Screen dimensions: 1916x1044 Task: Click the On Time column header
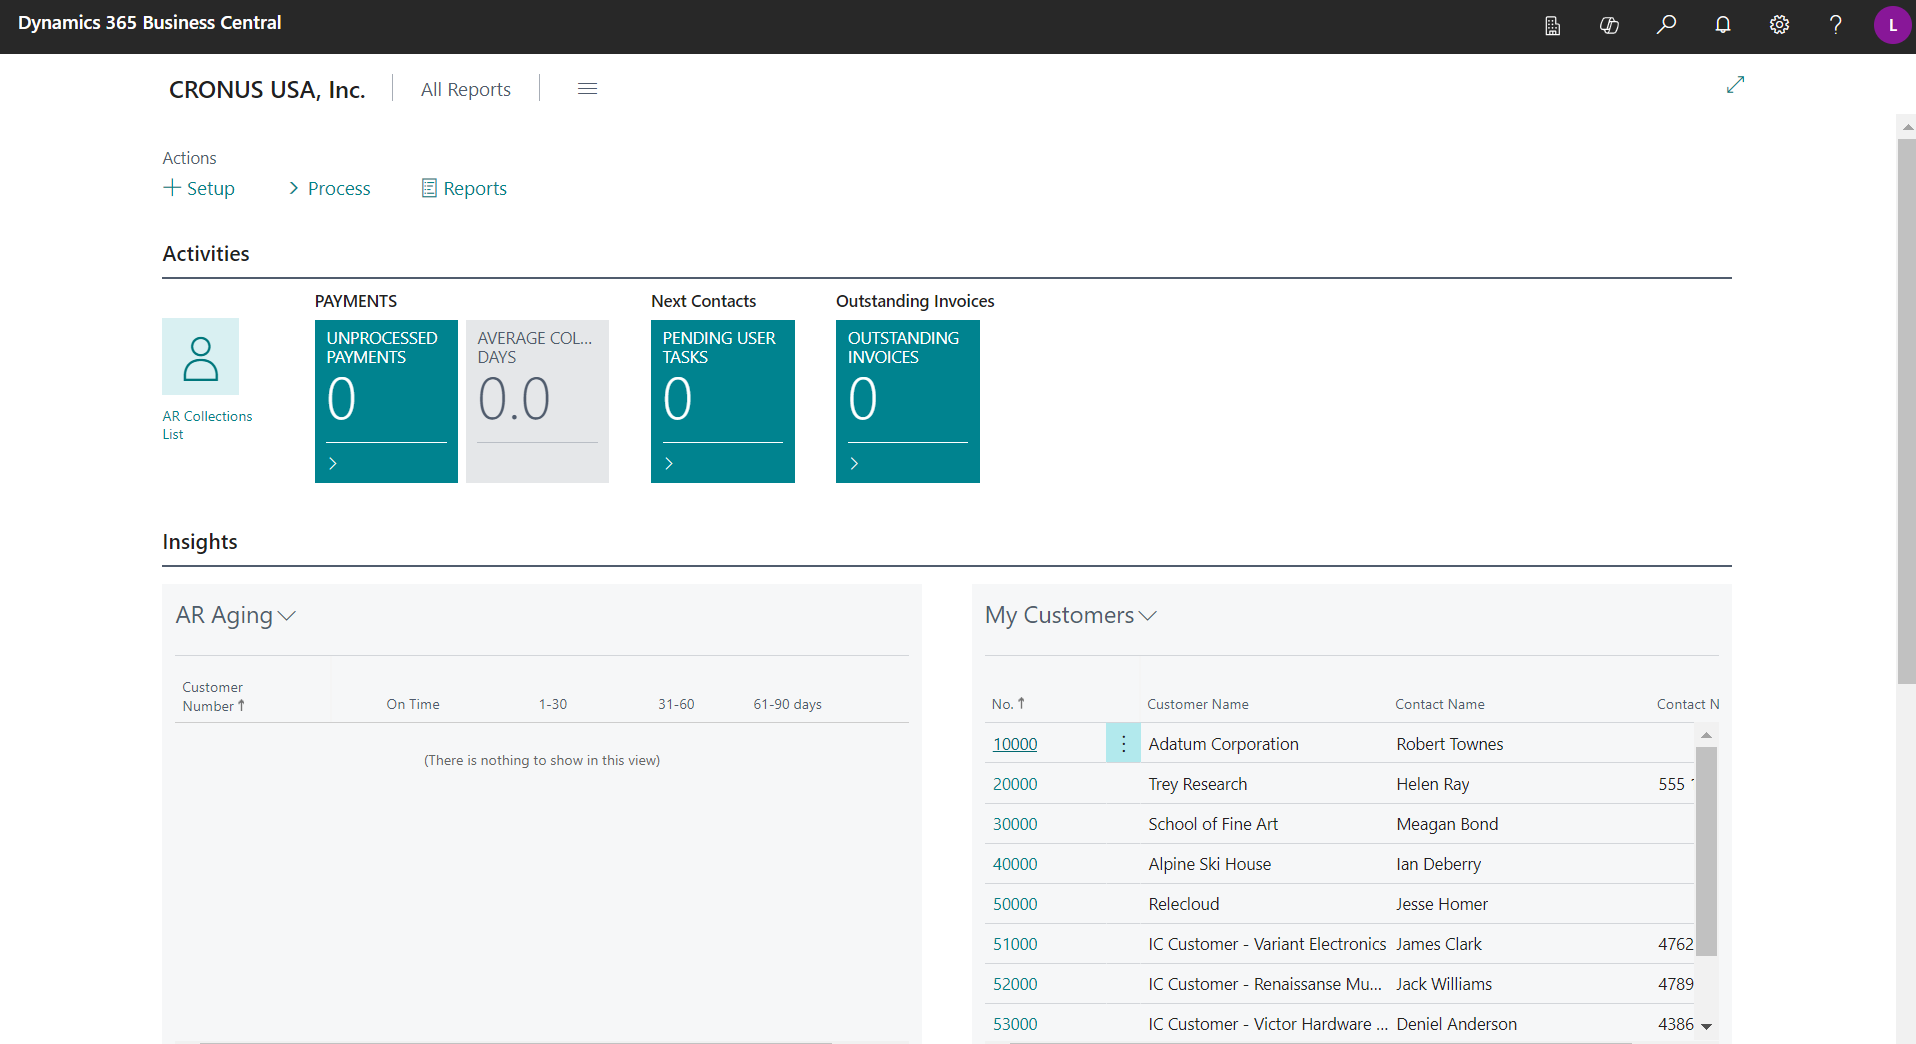tap(413, 704)
